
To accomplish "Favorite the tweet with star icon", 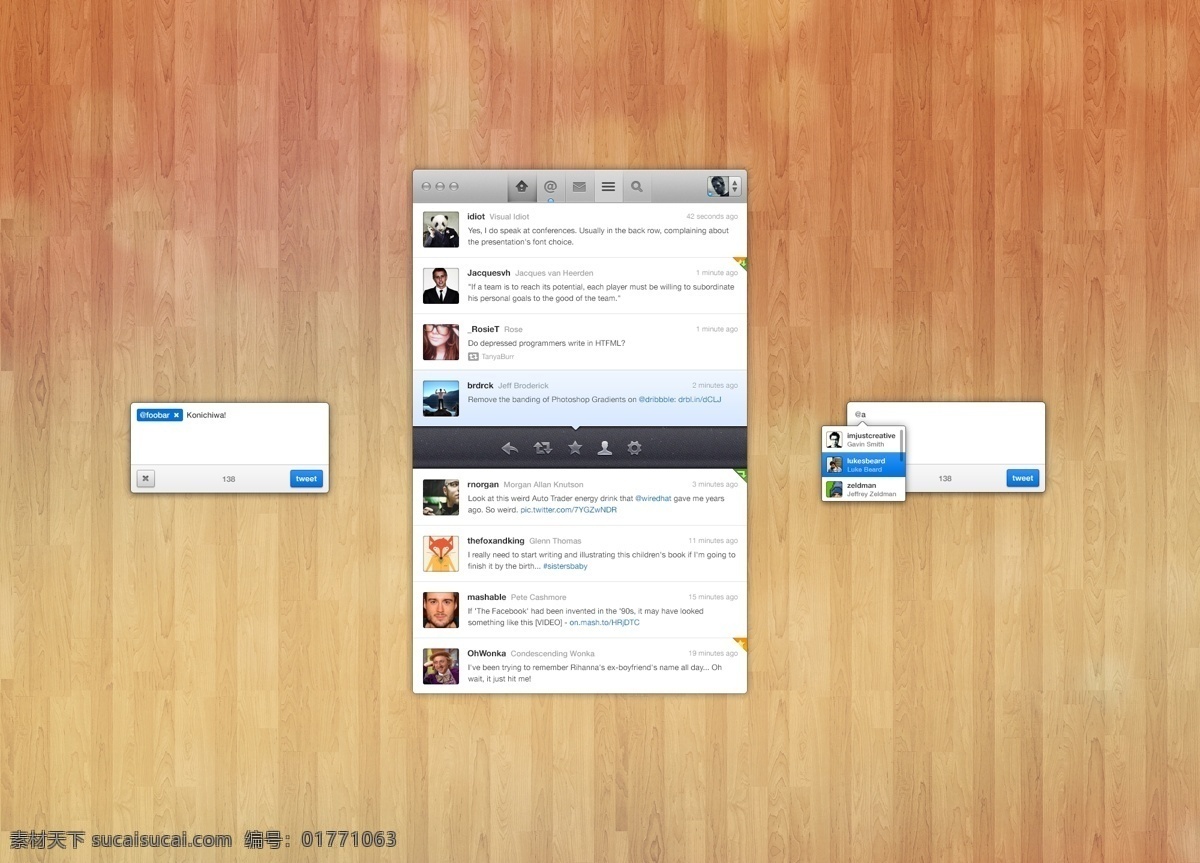I will pyautogui.click(x=575, y=448).
